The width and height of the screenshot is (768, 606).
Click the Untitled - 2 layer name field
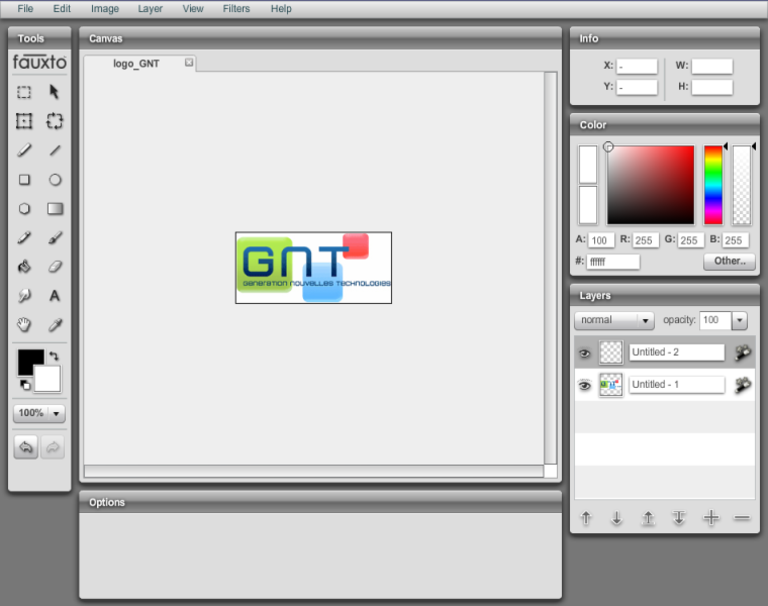point(676,352)
